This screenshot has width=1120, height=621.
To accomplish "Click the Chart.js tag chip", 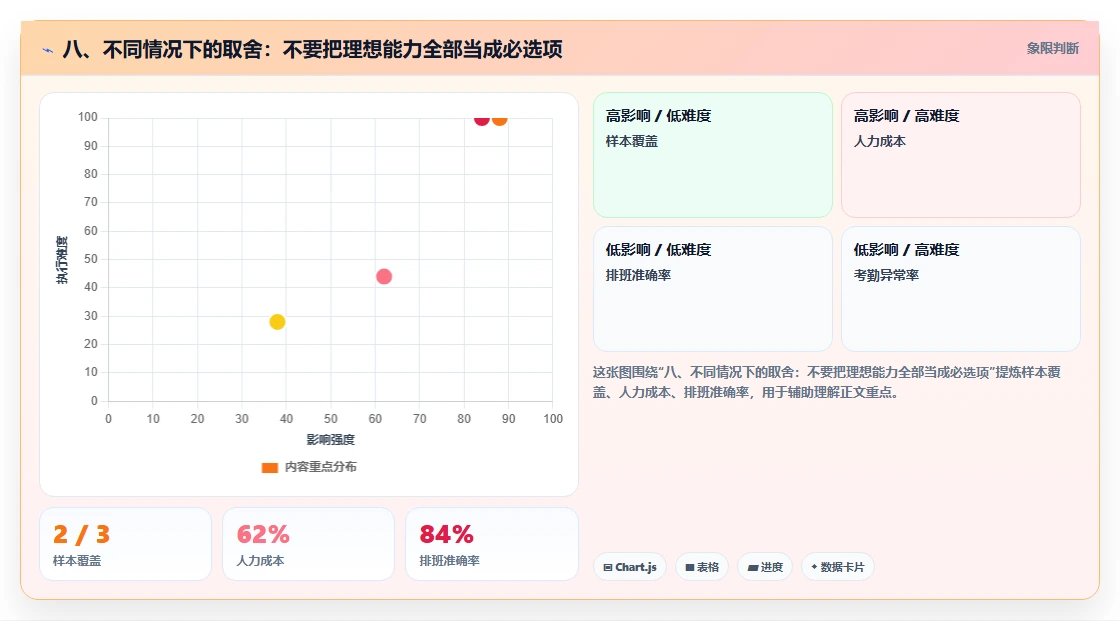I will [x=630, y=567].
